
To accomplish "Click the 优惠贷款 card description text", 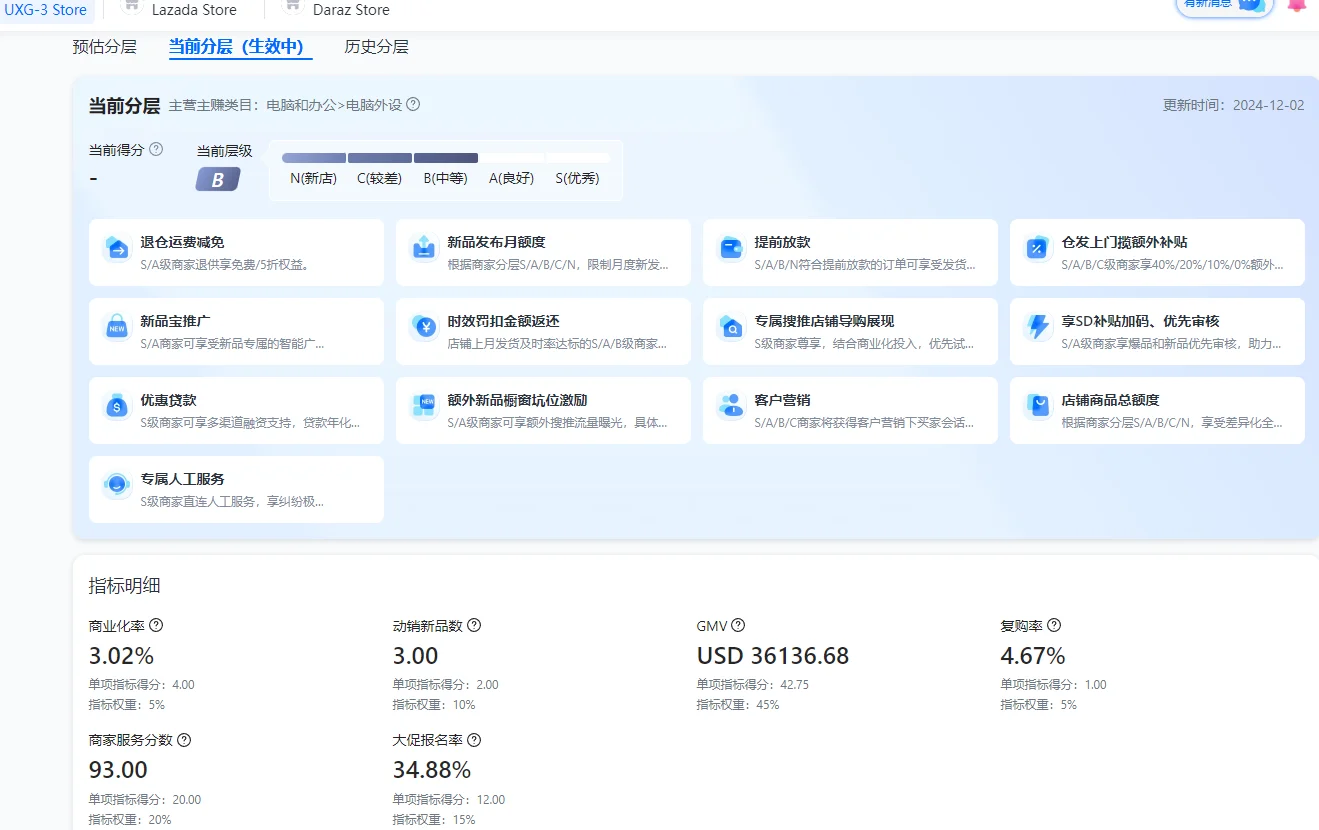I will [250, 423].
